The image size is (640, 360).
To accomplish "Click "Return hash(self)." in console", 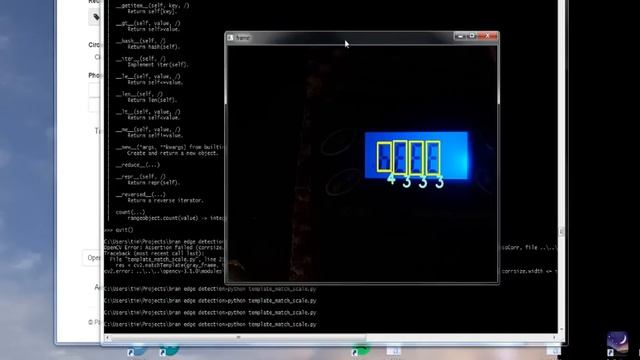I will (153, 47).
